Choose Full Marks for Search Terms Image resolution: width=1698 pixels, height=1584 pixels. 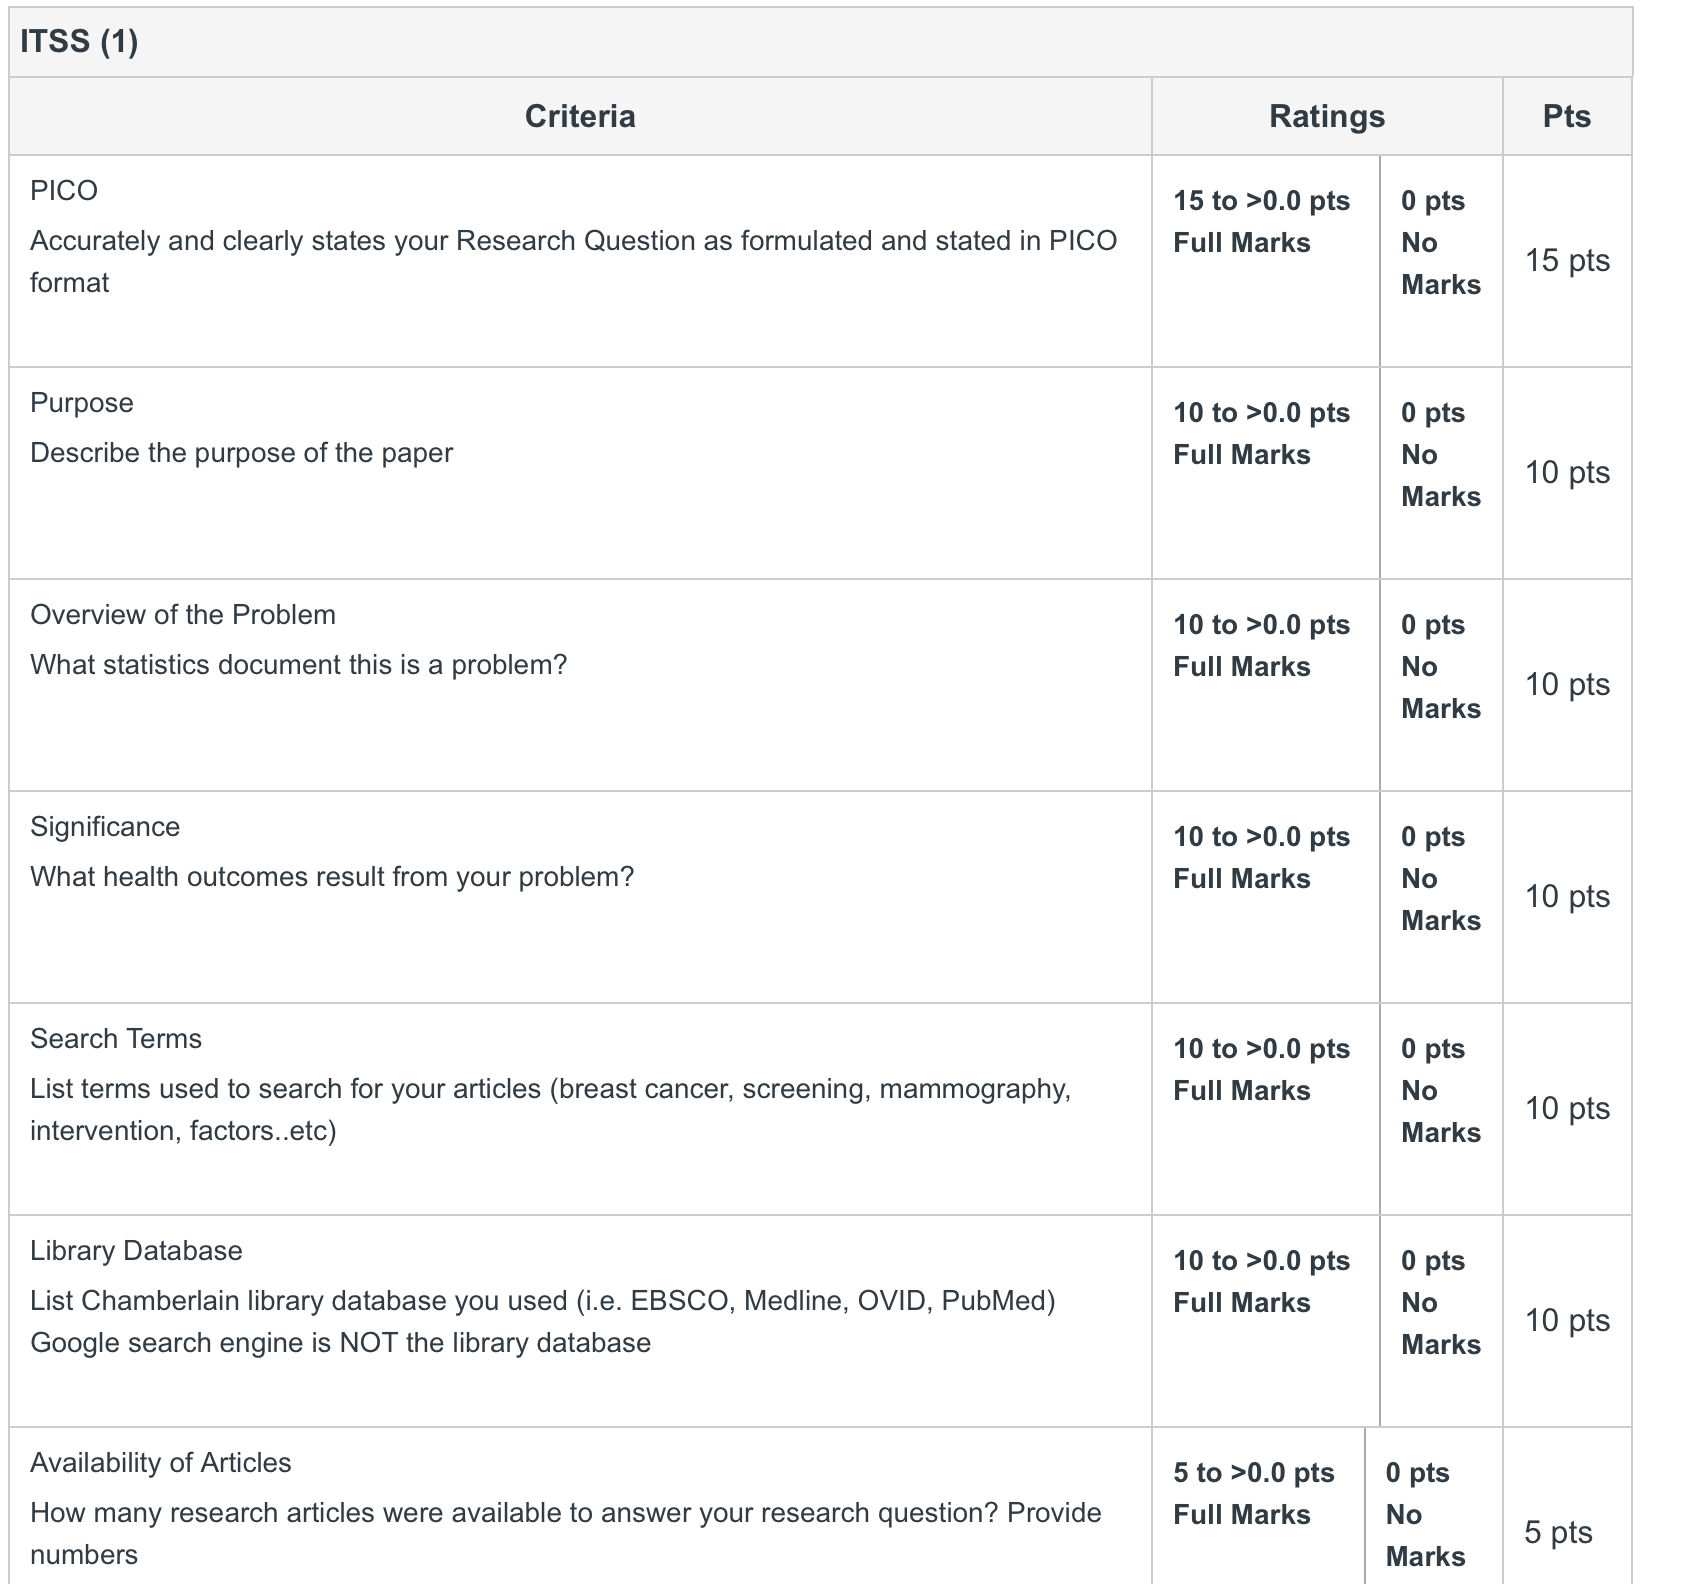(1265, 1109)
